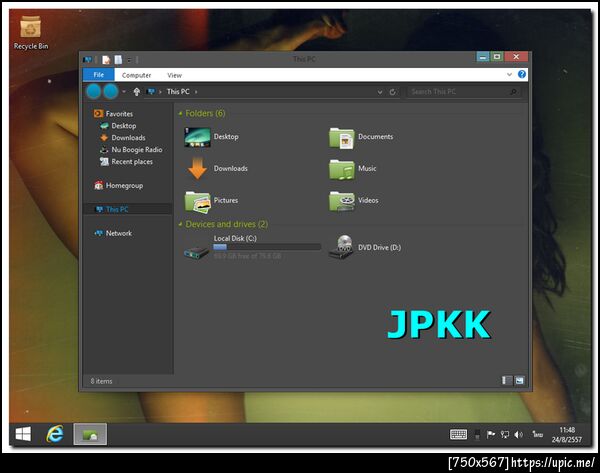The image size is (600, 473).
Task: Launch Internet Explorer from taskbar
Action: tap(55, 434)
